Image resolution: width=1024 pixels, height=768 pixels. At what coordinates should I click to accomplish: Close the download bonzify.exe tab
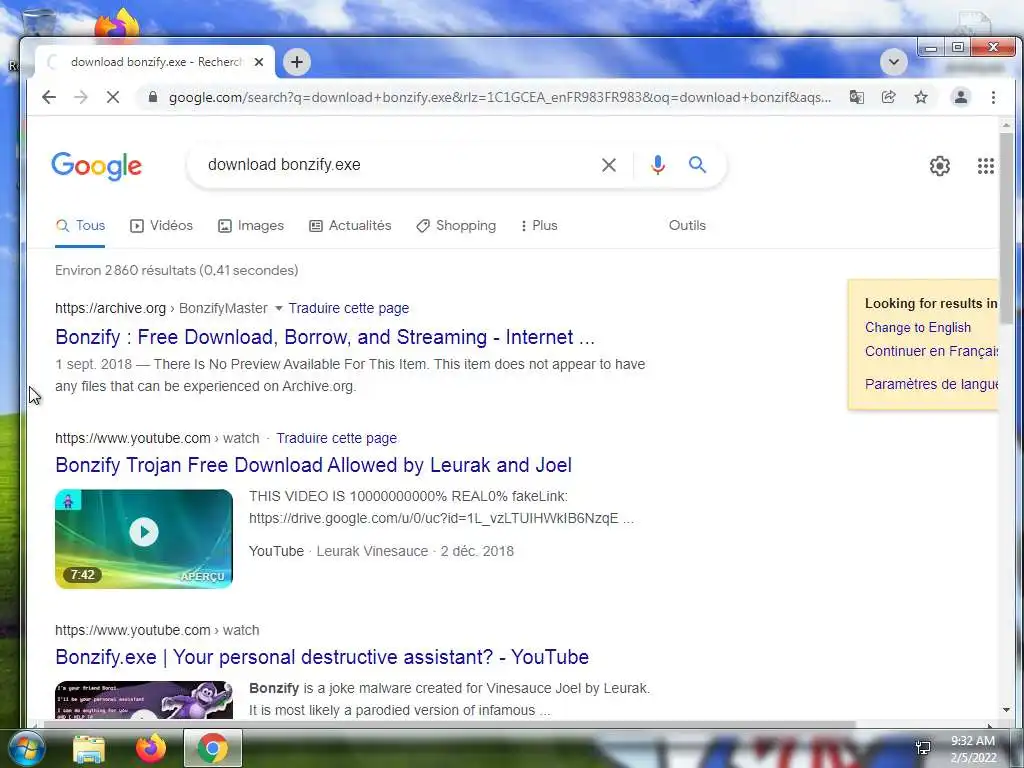pyautogui.click(x=259, y=62)
